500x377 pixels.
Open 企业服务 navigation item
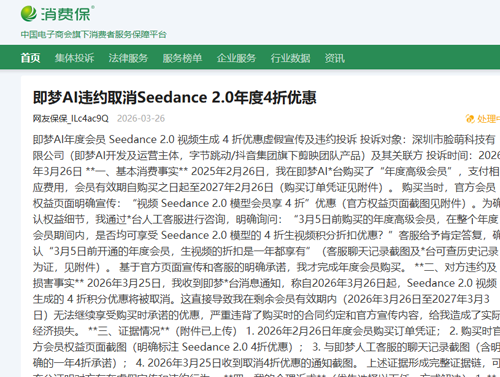[236, 58]
